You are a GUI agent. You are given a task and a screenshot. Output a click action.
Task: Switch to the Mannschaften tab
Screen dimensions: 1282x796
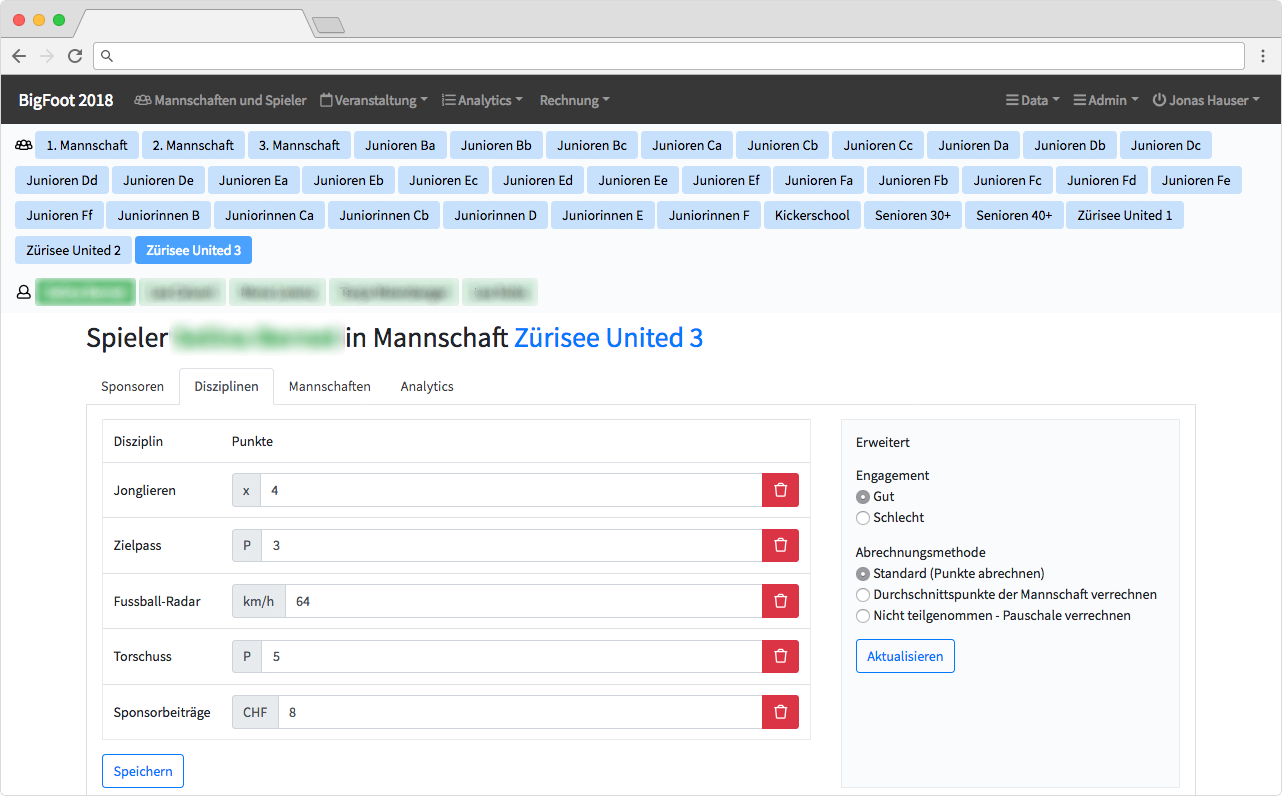point(330,386)
